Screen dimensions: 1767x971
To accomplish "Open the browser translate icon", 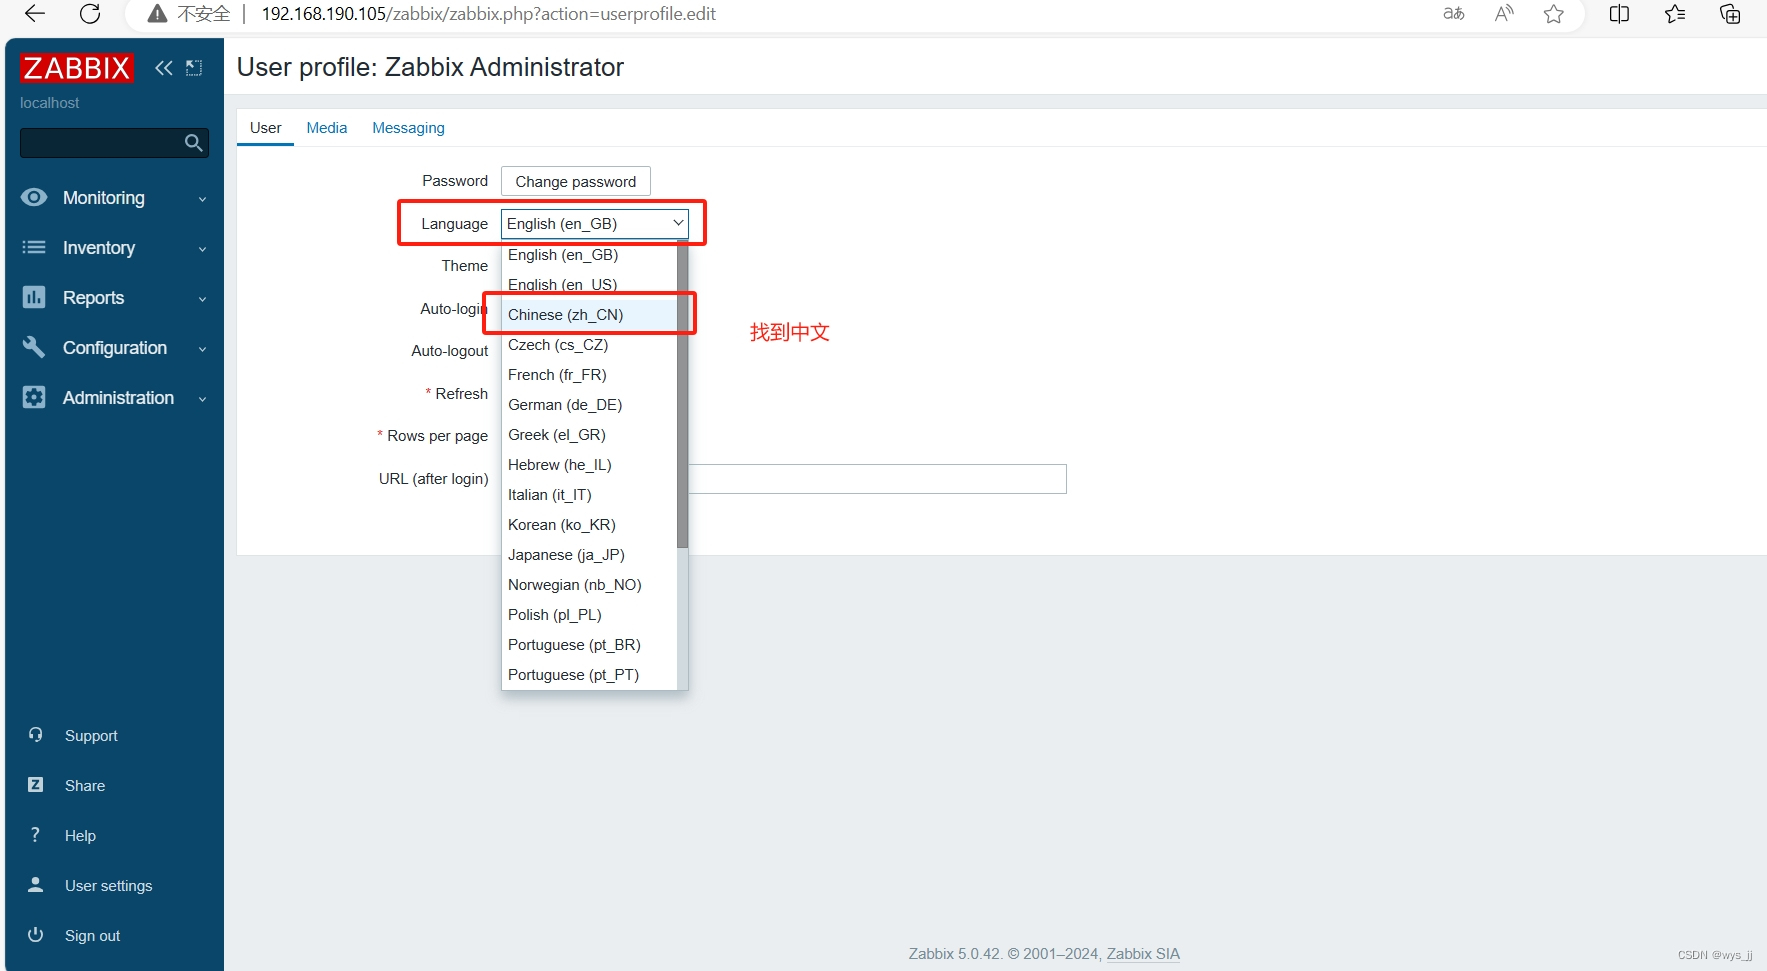I will (x=1454, y=14).
